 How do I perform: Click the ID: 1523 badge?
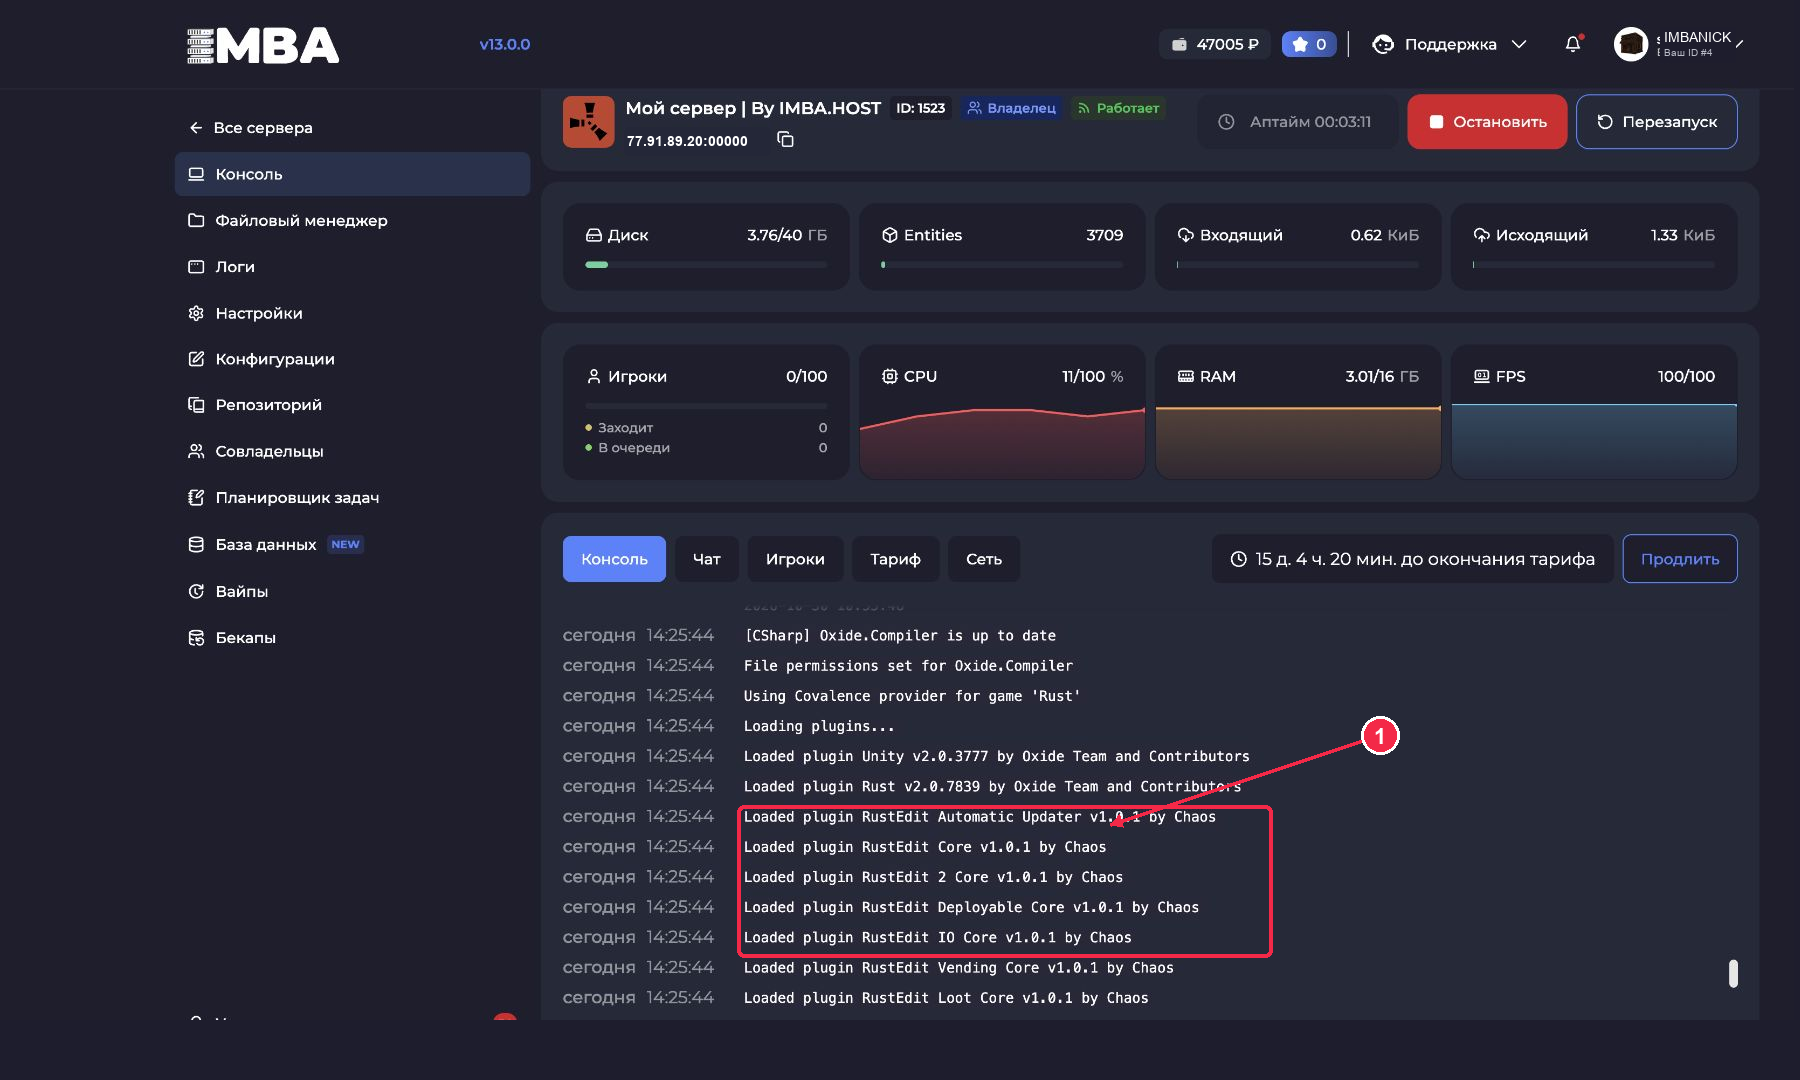[921, 108]
